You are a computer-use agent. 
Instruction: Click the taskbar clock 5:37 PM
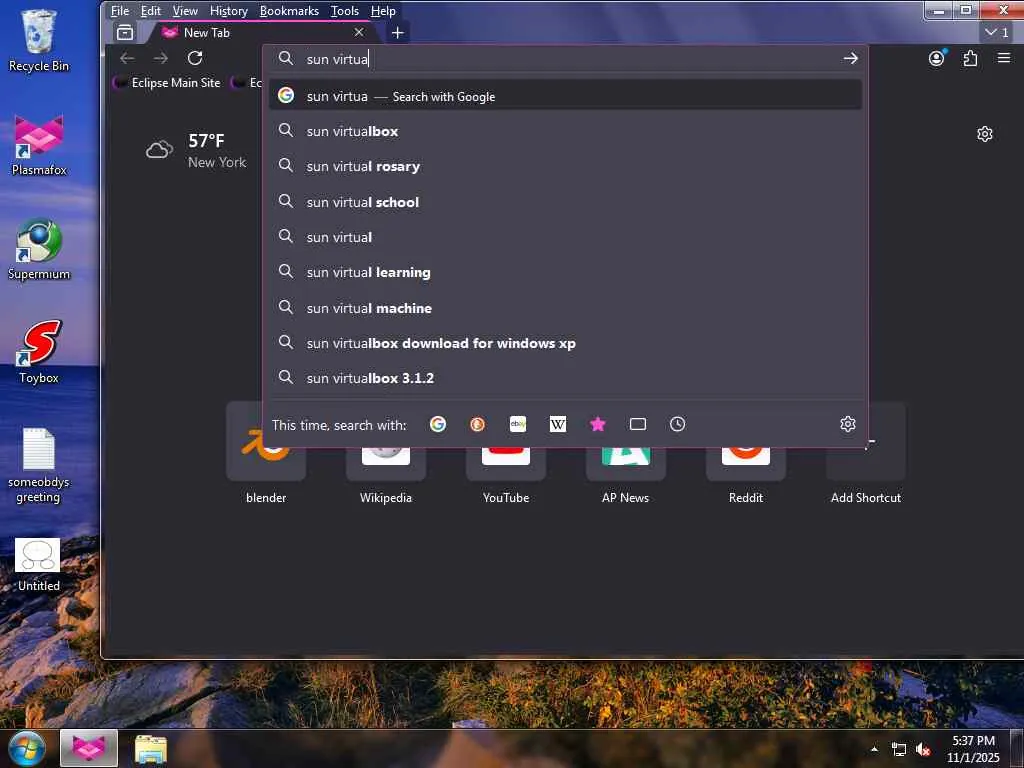973,749
